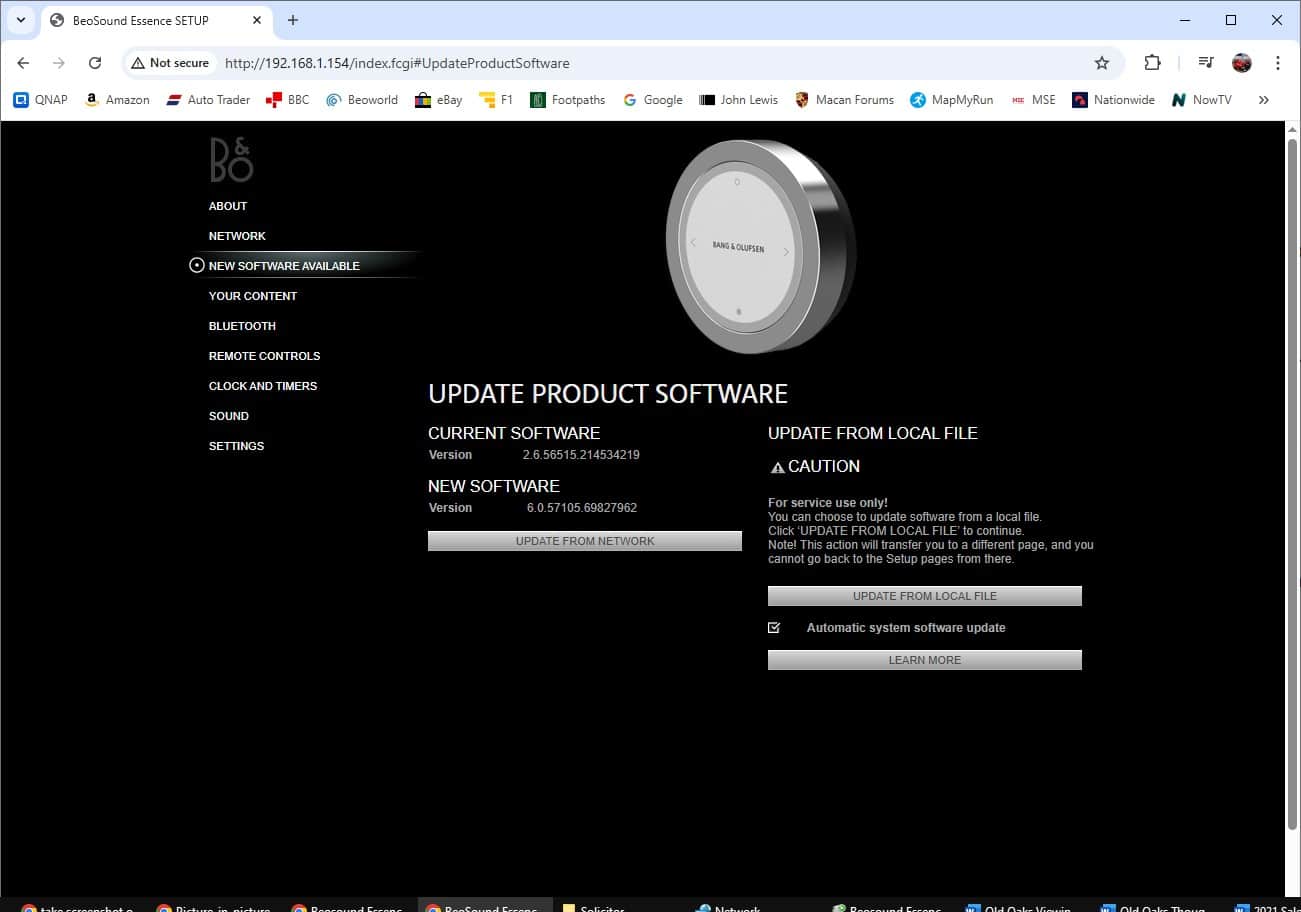Viewport: 1301px width, 912px height.
Task: Open the Nationwide bookmark
Action: 1113,100
